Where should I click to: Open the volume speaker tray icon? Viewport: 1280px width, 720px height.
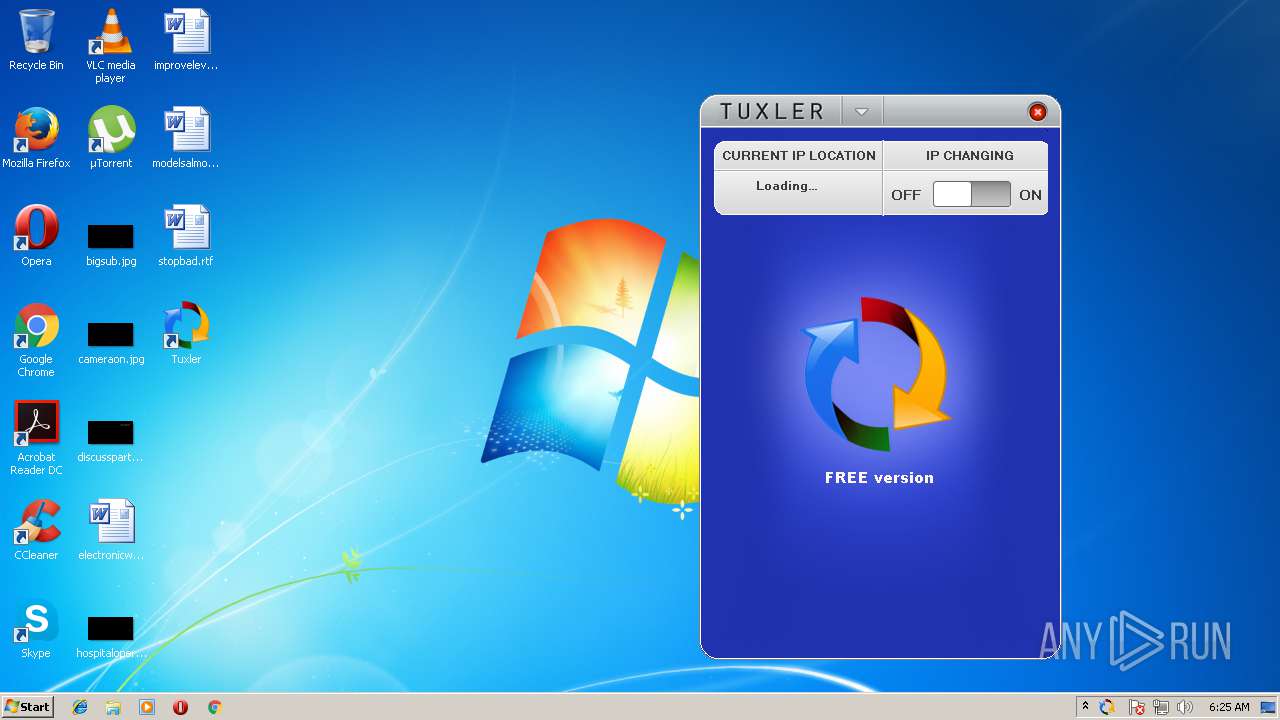pos(1186,707)
